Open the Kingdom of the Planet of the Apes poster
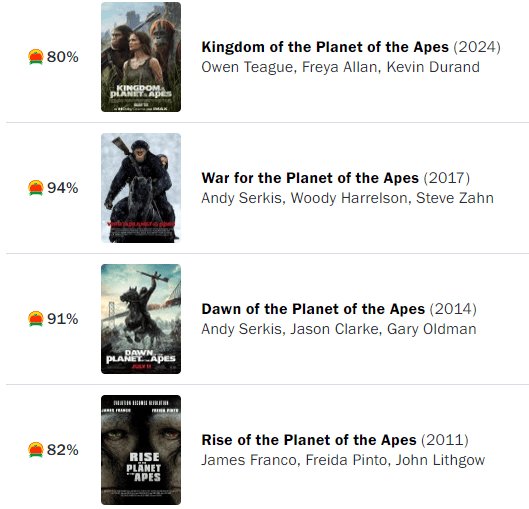Screen dimensions: 529x509 click(141, 57)
